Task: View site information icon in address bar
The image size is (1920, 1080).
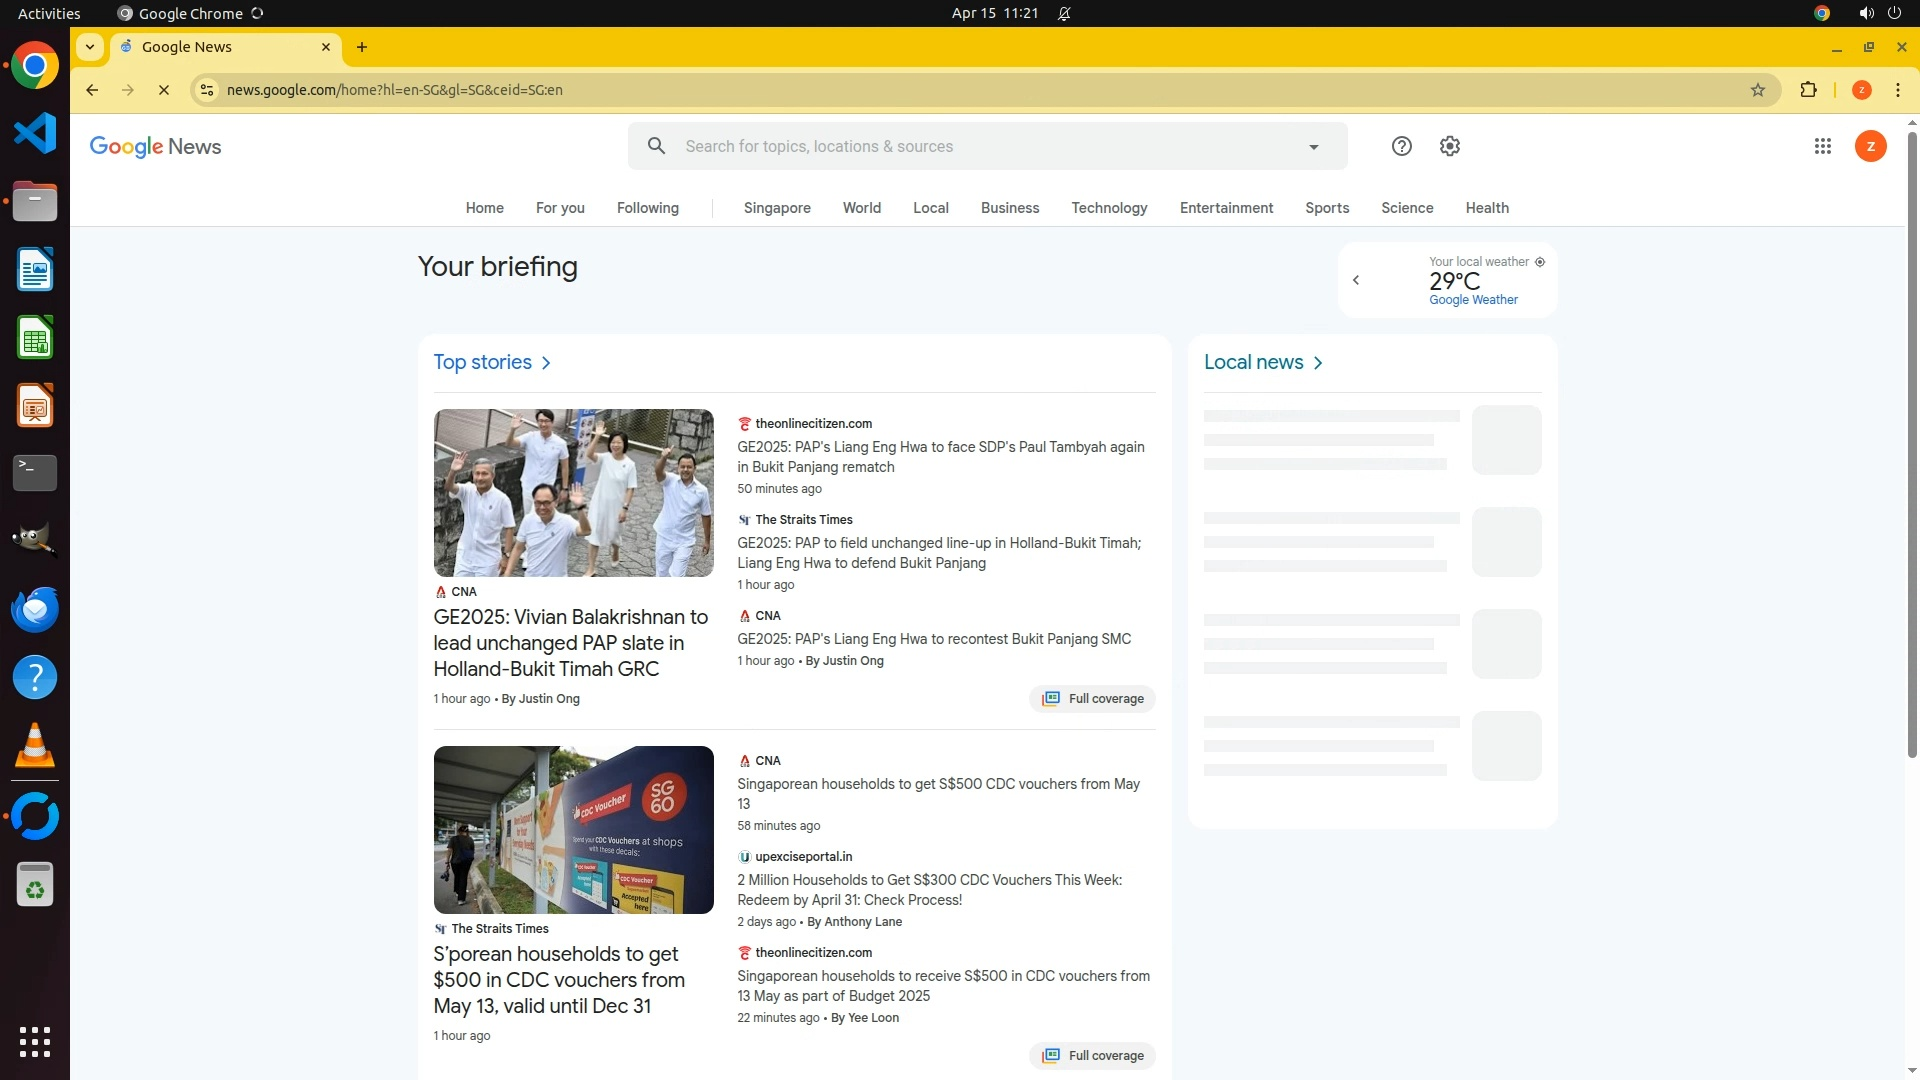Action: 207,90
